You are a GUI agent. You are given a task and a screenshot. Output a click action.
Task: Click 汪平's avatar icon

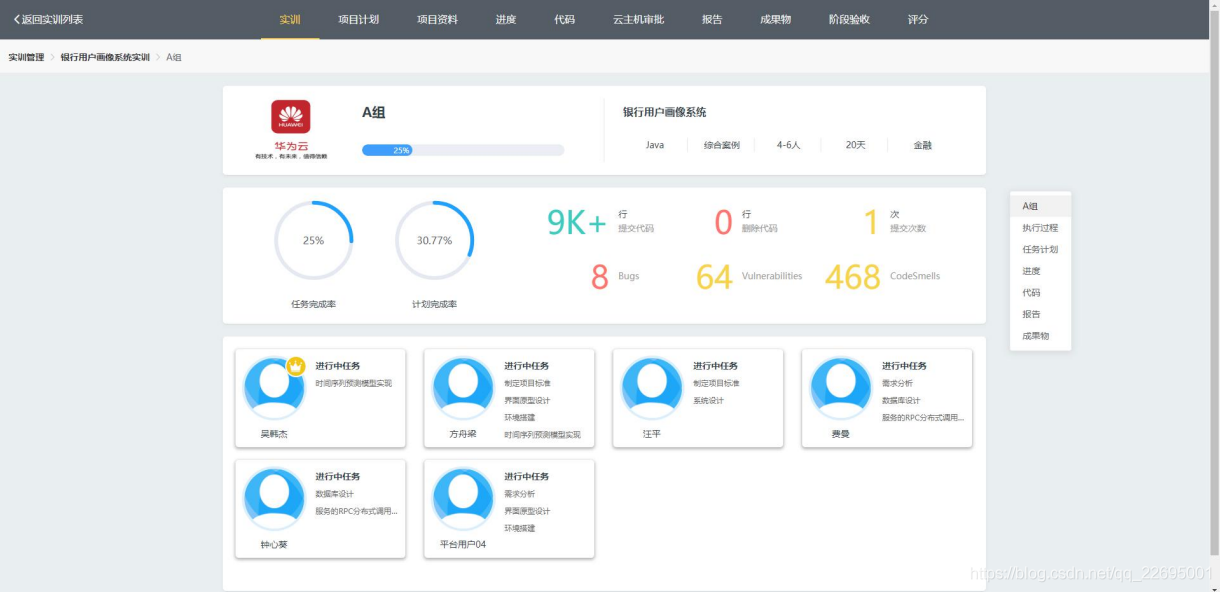coord(652,390)
